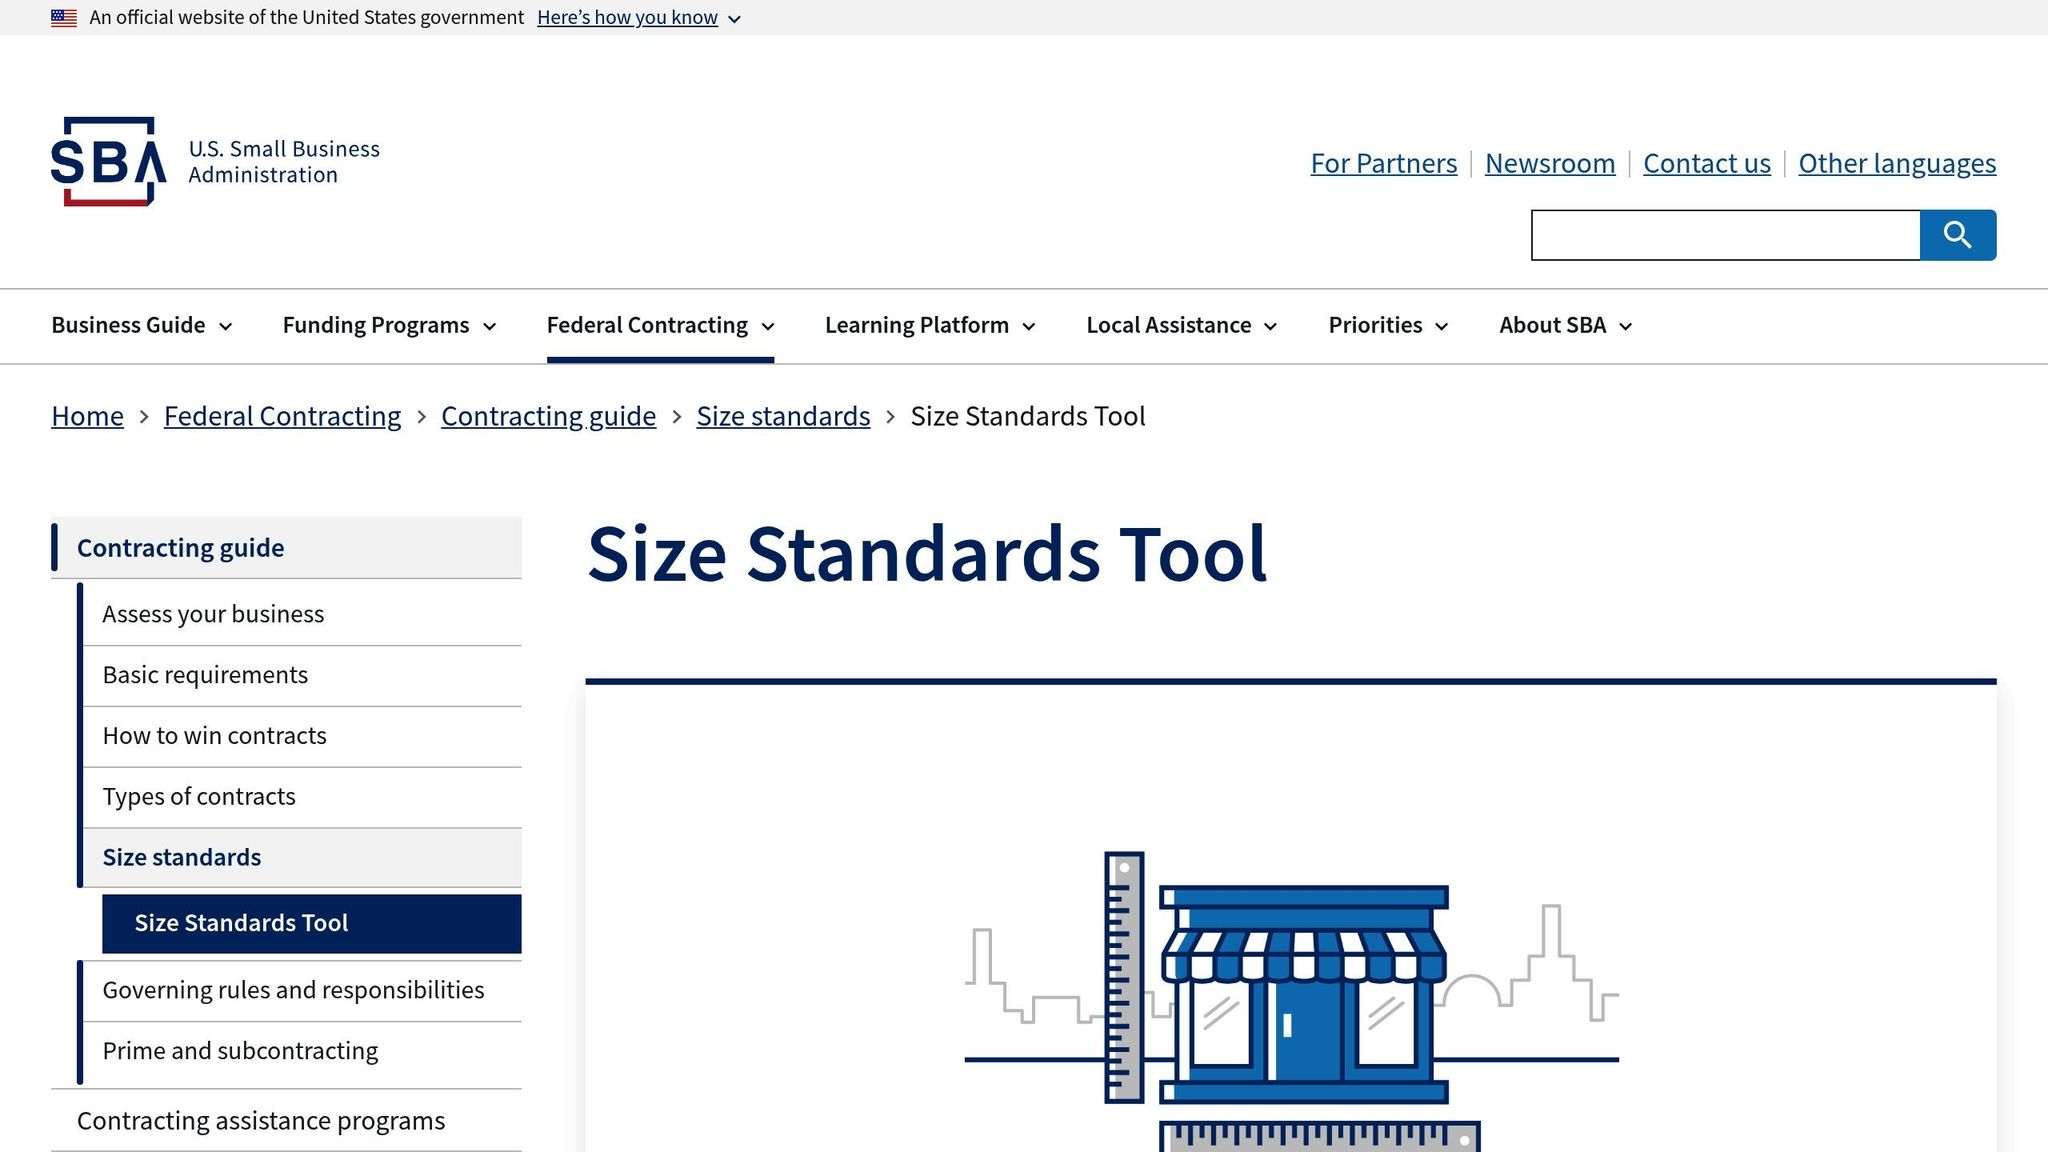Click the search magnifying glass button
Viewport: 2048px width, 1152px height.
[x=1957, y=235]
